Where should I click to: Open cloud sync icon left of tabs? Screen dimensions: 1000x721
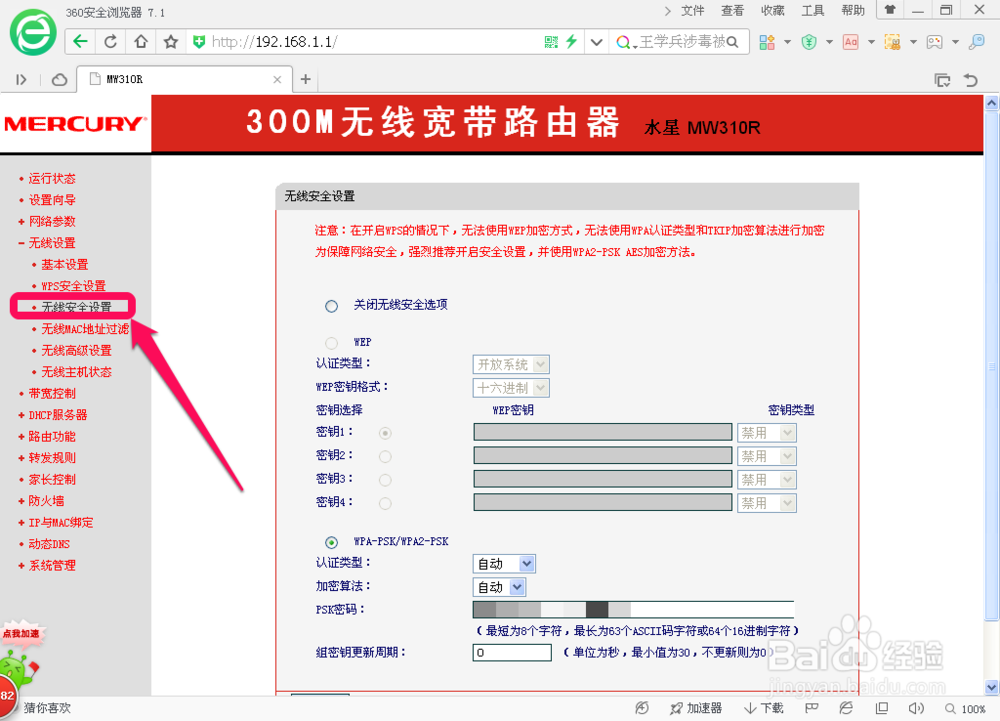click(x=59, y=80)
